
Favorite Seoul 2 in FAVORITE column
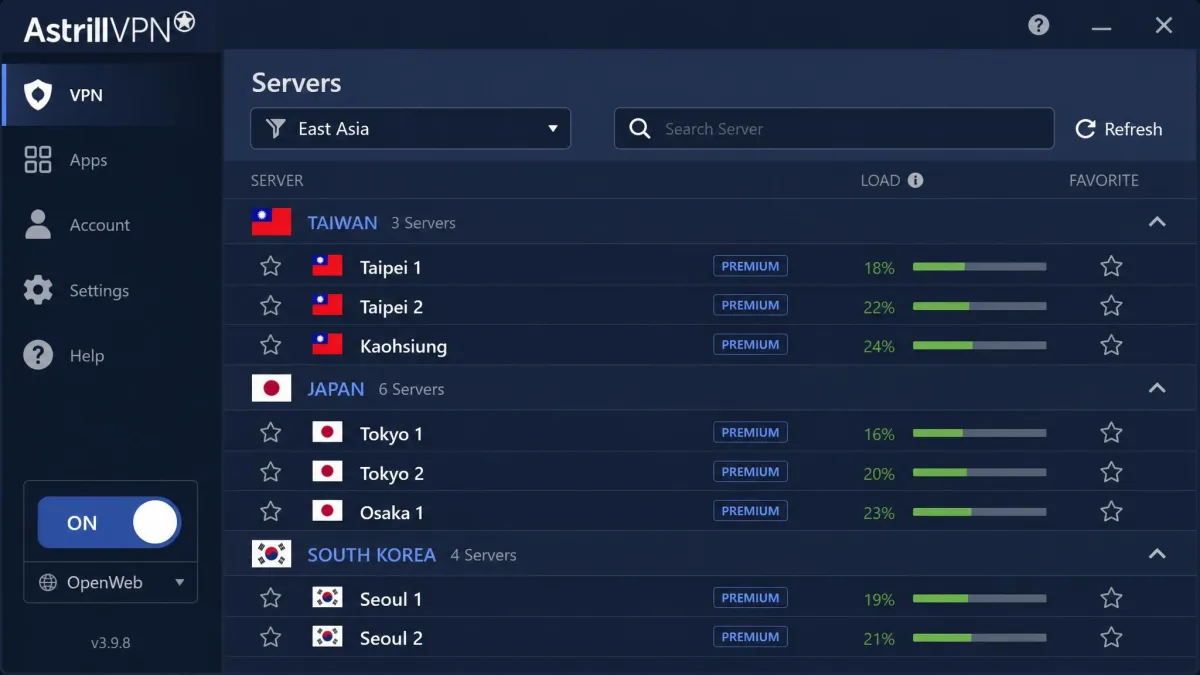pyautogui.click(x=1111, y=636)
